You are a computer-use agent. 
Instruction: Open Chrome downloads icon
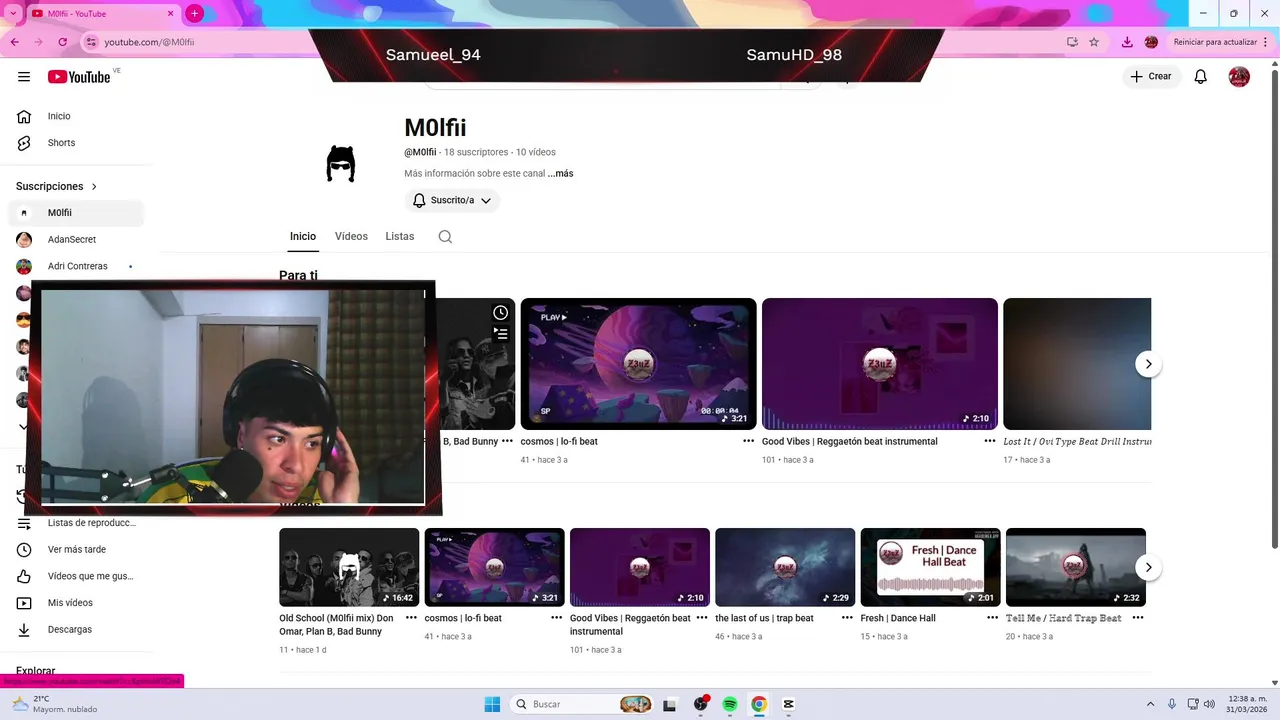pyautogui.click(x=1127, y=42)
